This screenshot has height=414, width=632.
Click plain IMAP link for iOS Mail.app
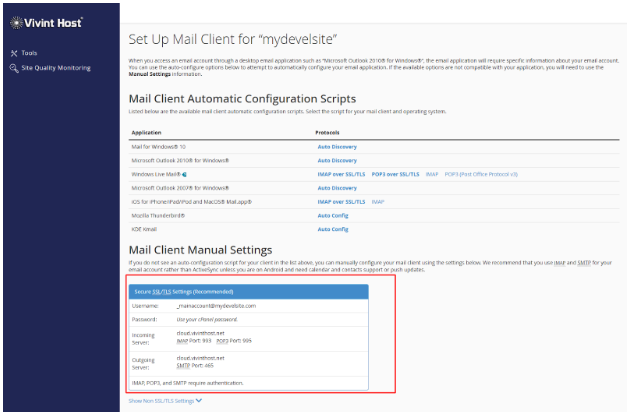[378, 201]
